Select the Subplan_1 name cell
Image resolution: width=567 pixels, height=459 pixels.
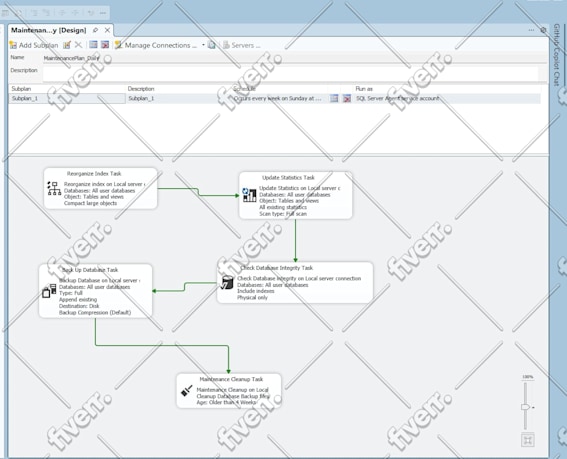(x=67, y=98)
